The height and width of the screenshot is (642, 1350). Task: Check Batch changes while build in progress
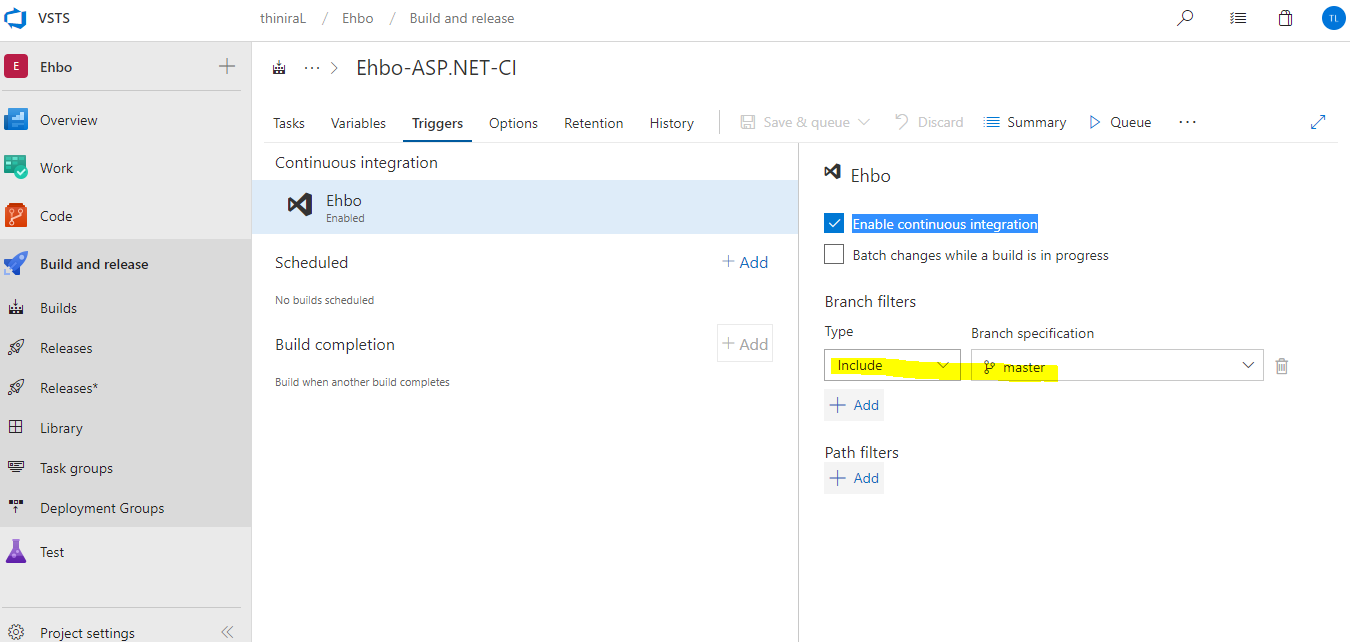coord(834,254)
